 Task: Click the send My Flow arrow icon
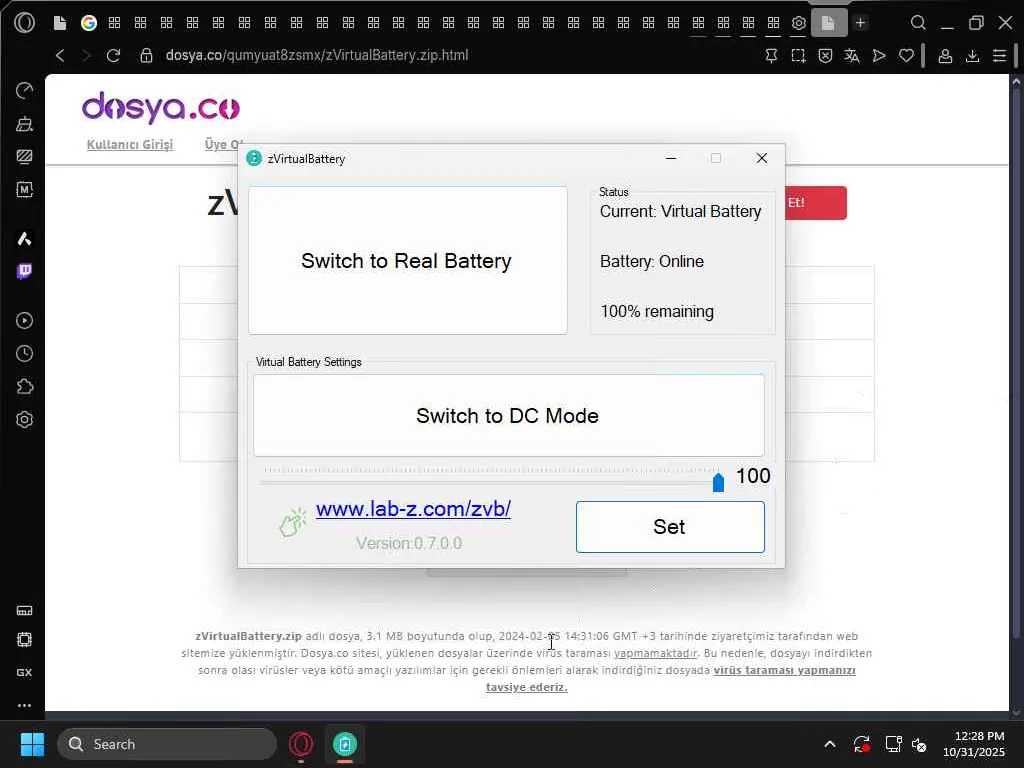tap(879, 56)
